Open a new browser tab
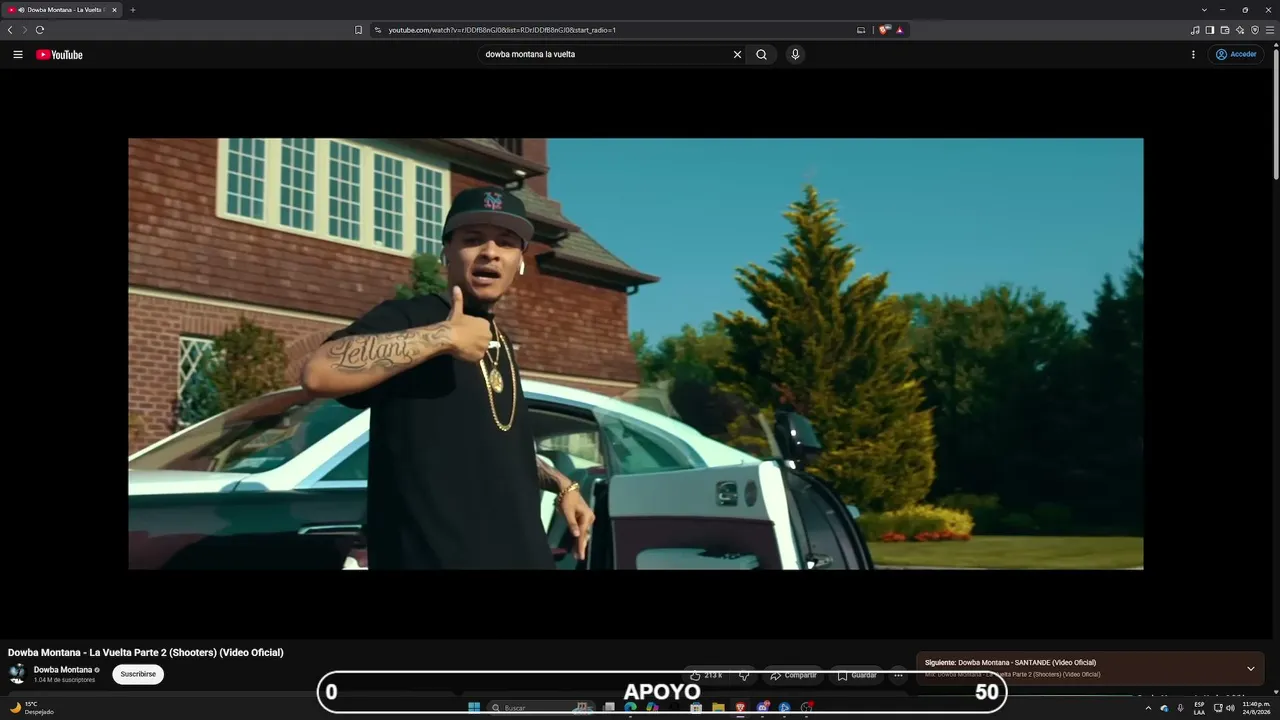Viewport: 1280px width, 720px height. pyautogui.click(x=133, y=10)
